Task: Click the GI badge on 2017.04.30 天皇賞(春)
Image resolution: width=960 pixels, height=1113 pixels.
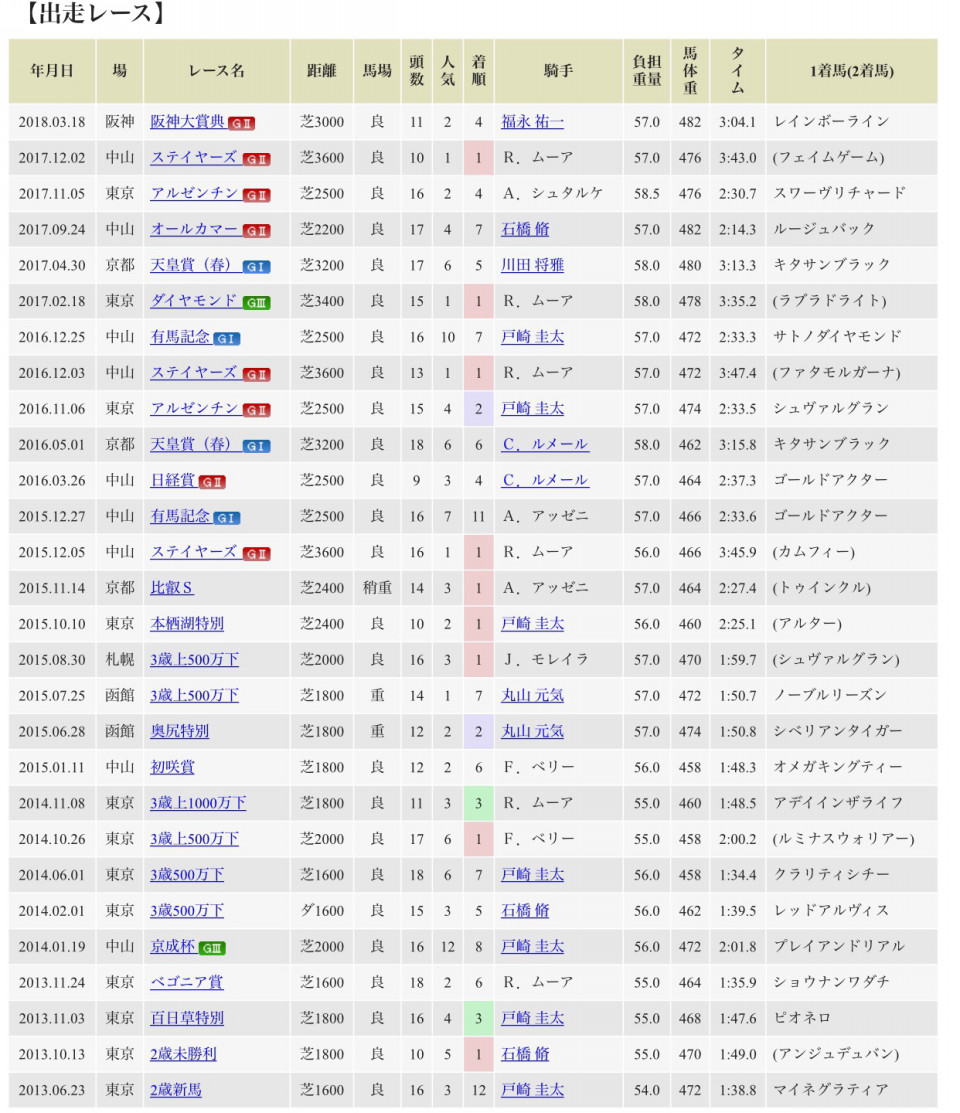Action: (x=256, y=267)
